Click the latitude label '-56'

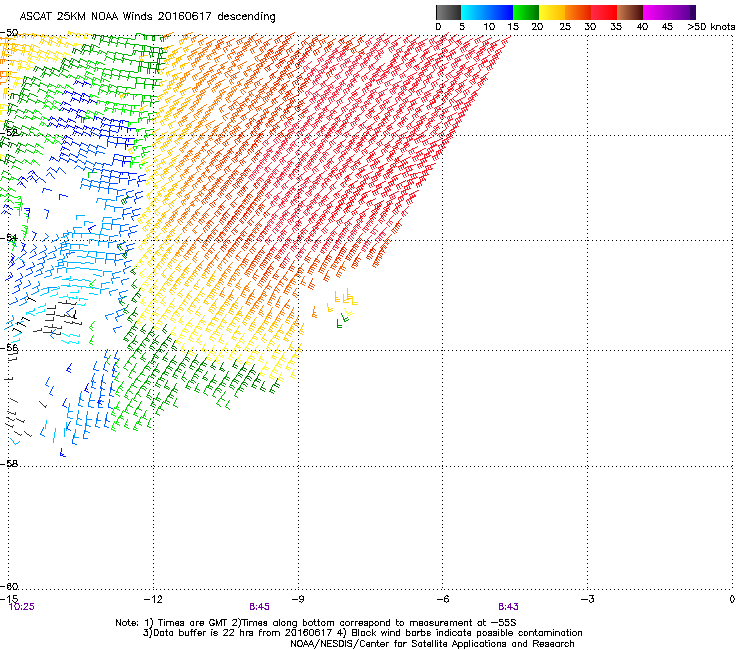[9, 347]
